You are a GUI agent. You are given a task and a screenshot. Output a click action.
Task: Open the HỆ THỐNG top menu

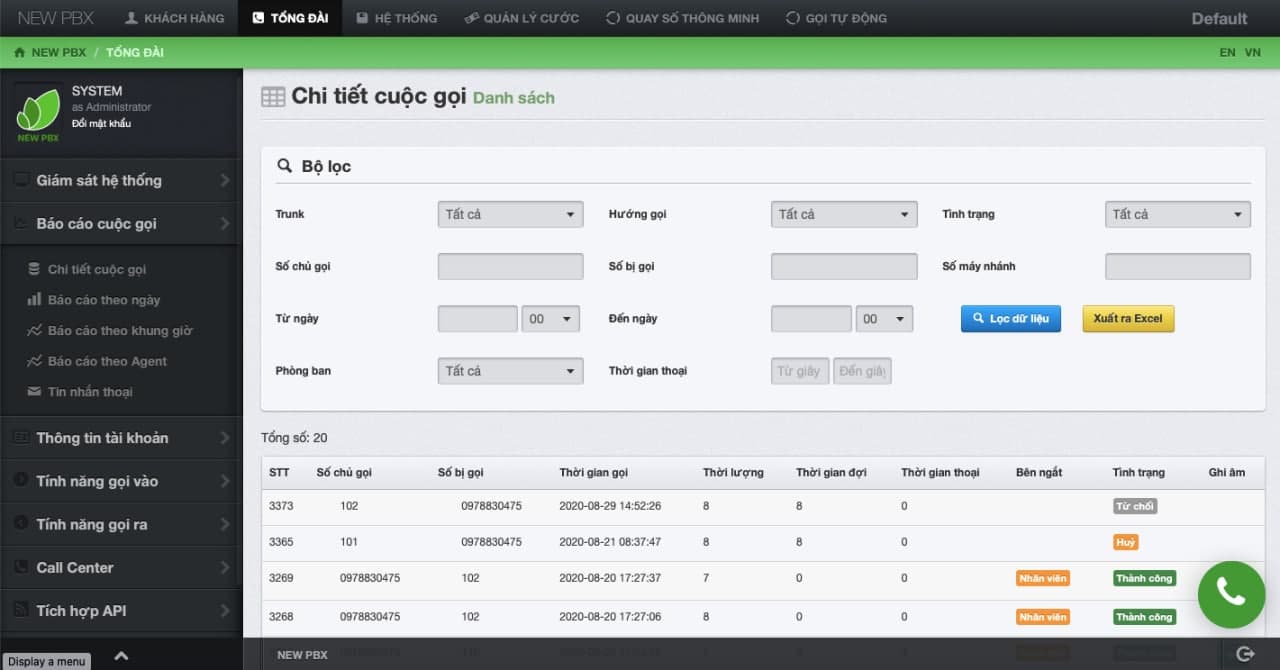(396, 18)
